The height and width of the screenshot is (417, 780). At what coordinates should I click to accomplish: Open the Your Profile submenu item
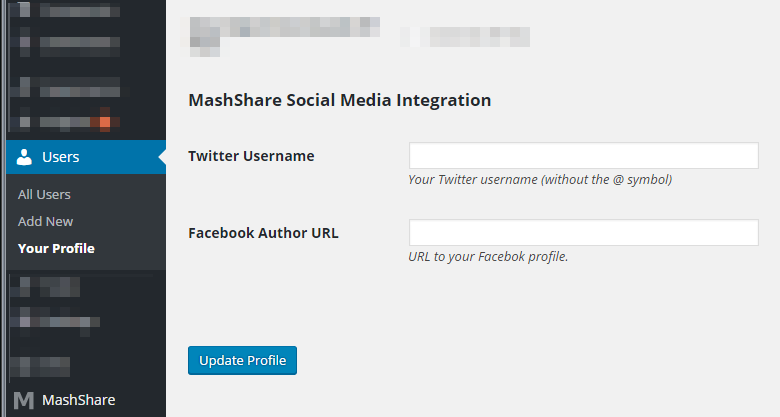[x=56, y=248]
